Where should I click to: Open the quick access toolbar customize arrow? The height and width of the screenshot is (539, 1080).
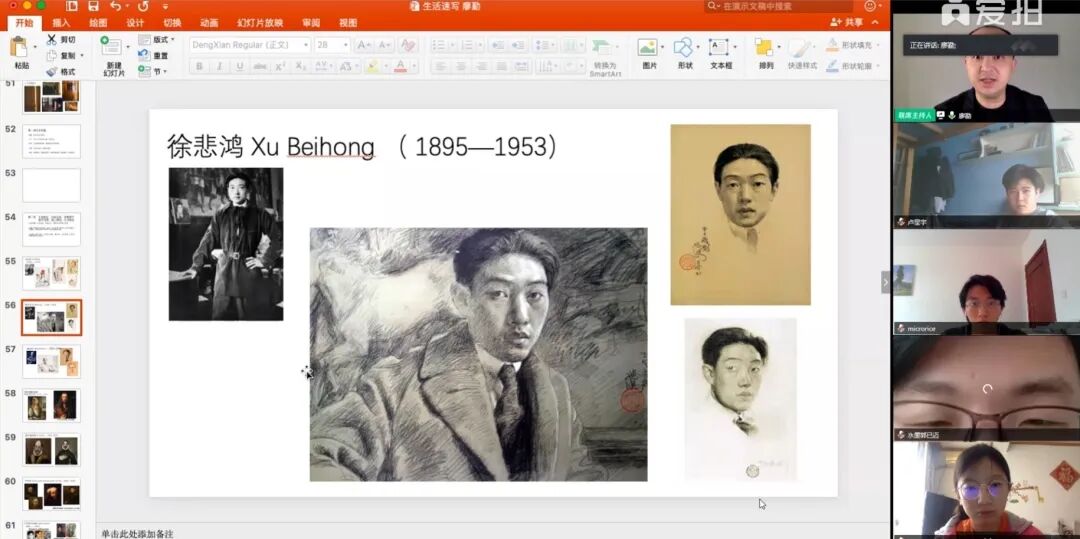pyautogui.click(x=165, y=7)
